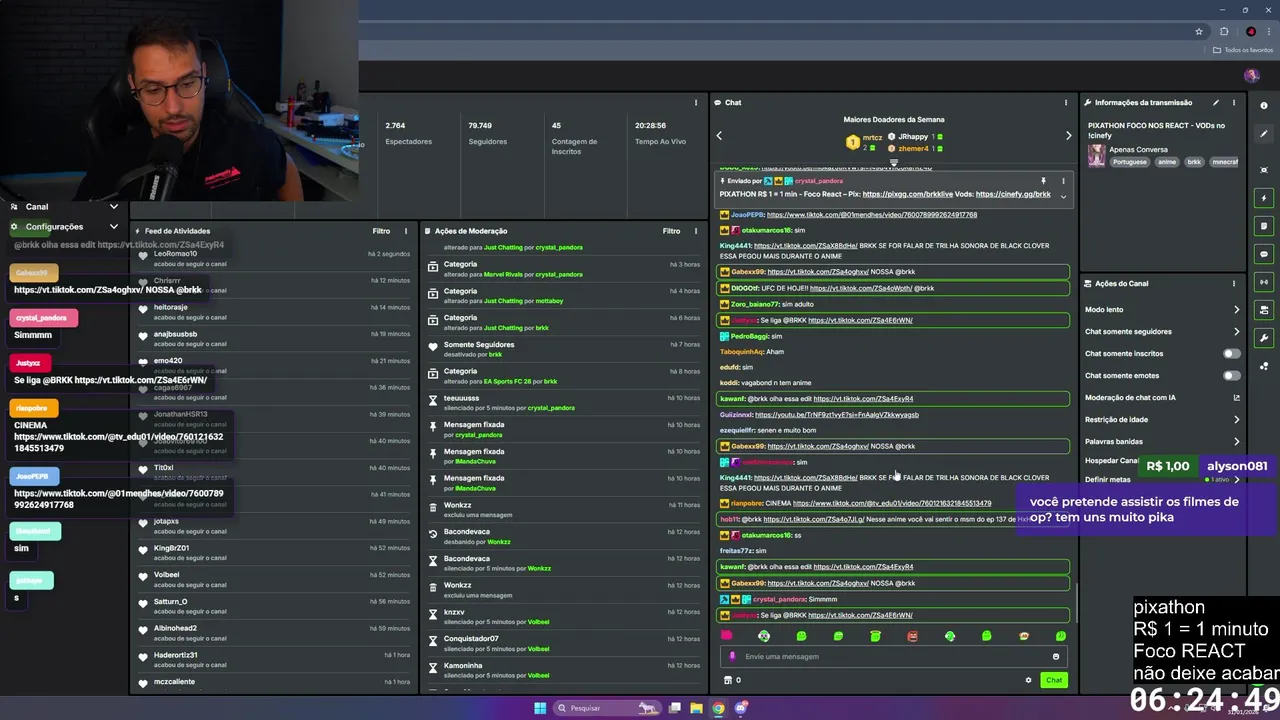
Task: Open Ações do Canal panel three-dot menu
Action: 1234,283
